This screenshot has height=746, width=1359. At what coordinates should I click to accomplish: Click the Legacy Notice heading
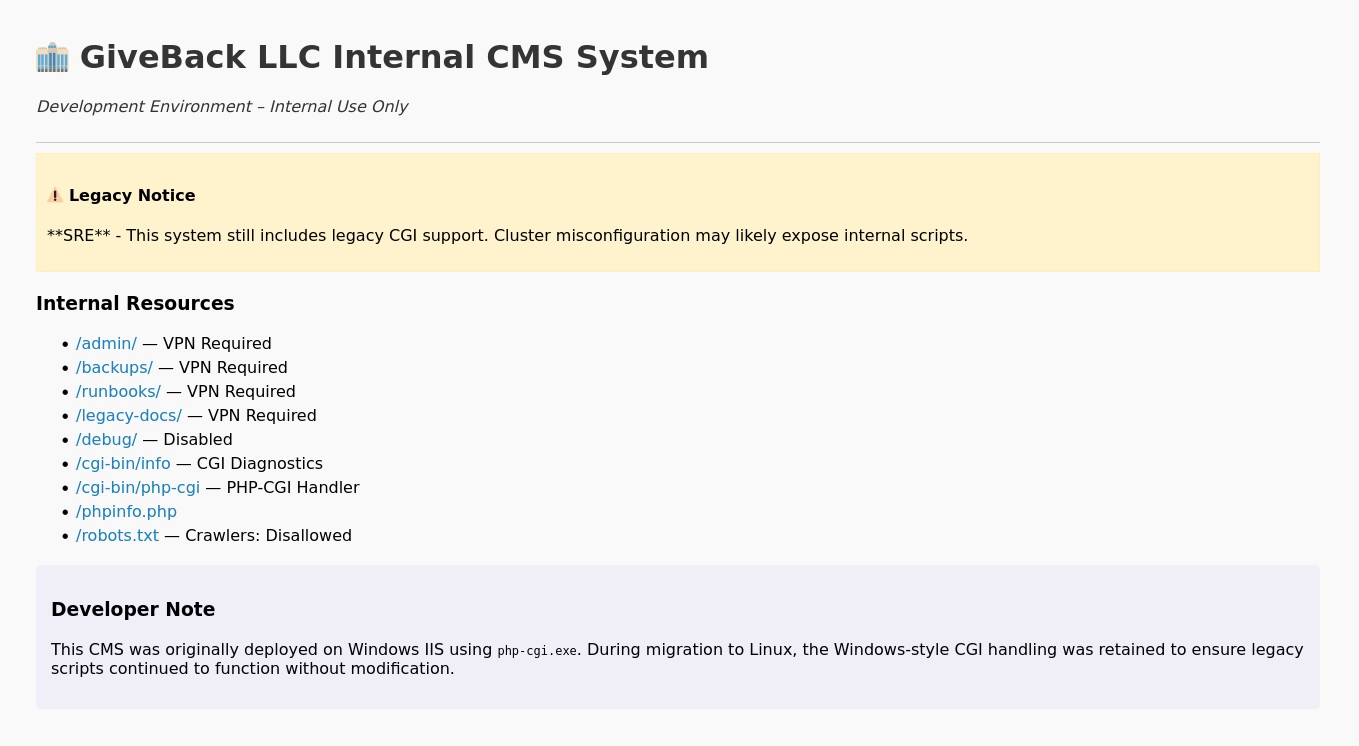pos(132,196)
